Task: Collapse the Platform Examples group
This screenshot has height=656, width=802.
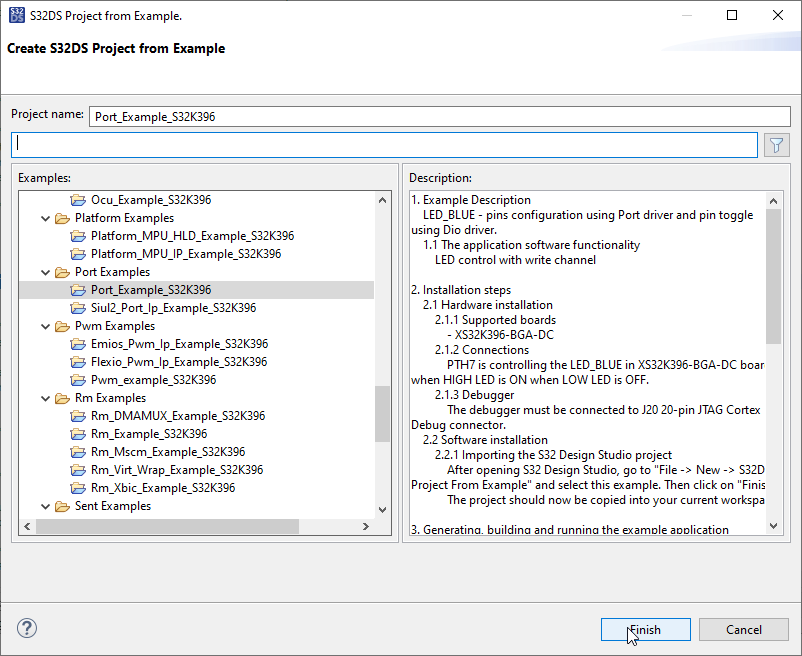Action: tap(45, 218)
